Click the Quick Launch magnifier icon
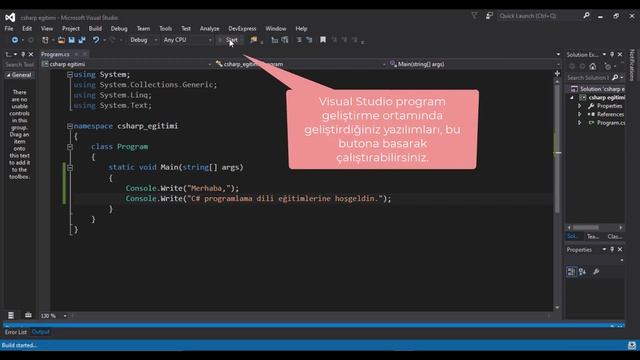The height and width of the screenshot is (360, 640). [x=587, y=16]
